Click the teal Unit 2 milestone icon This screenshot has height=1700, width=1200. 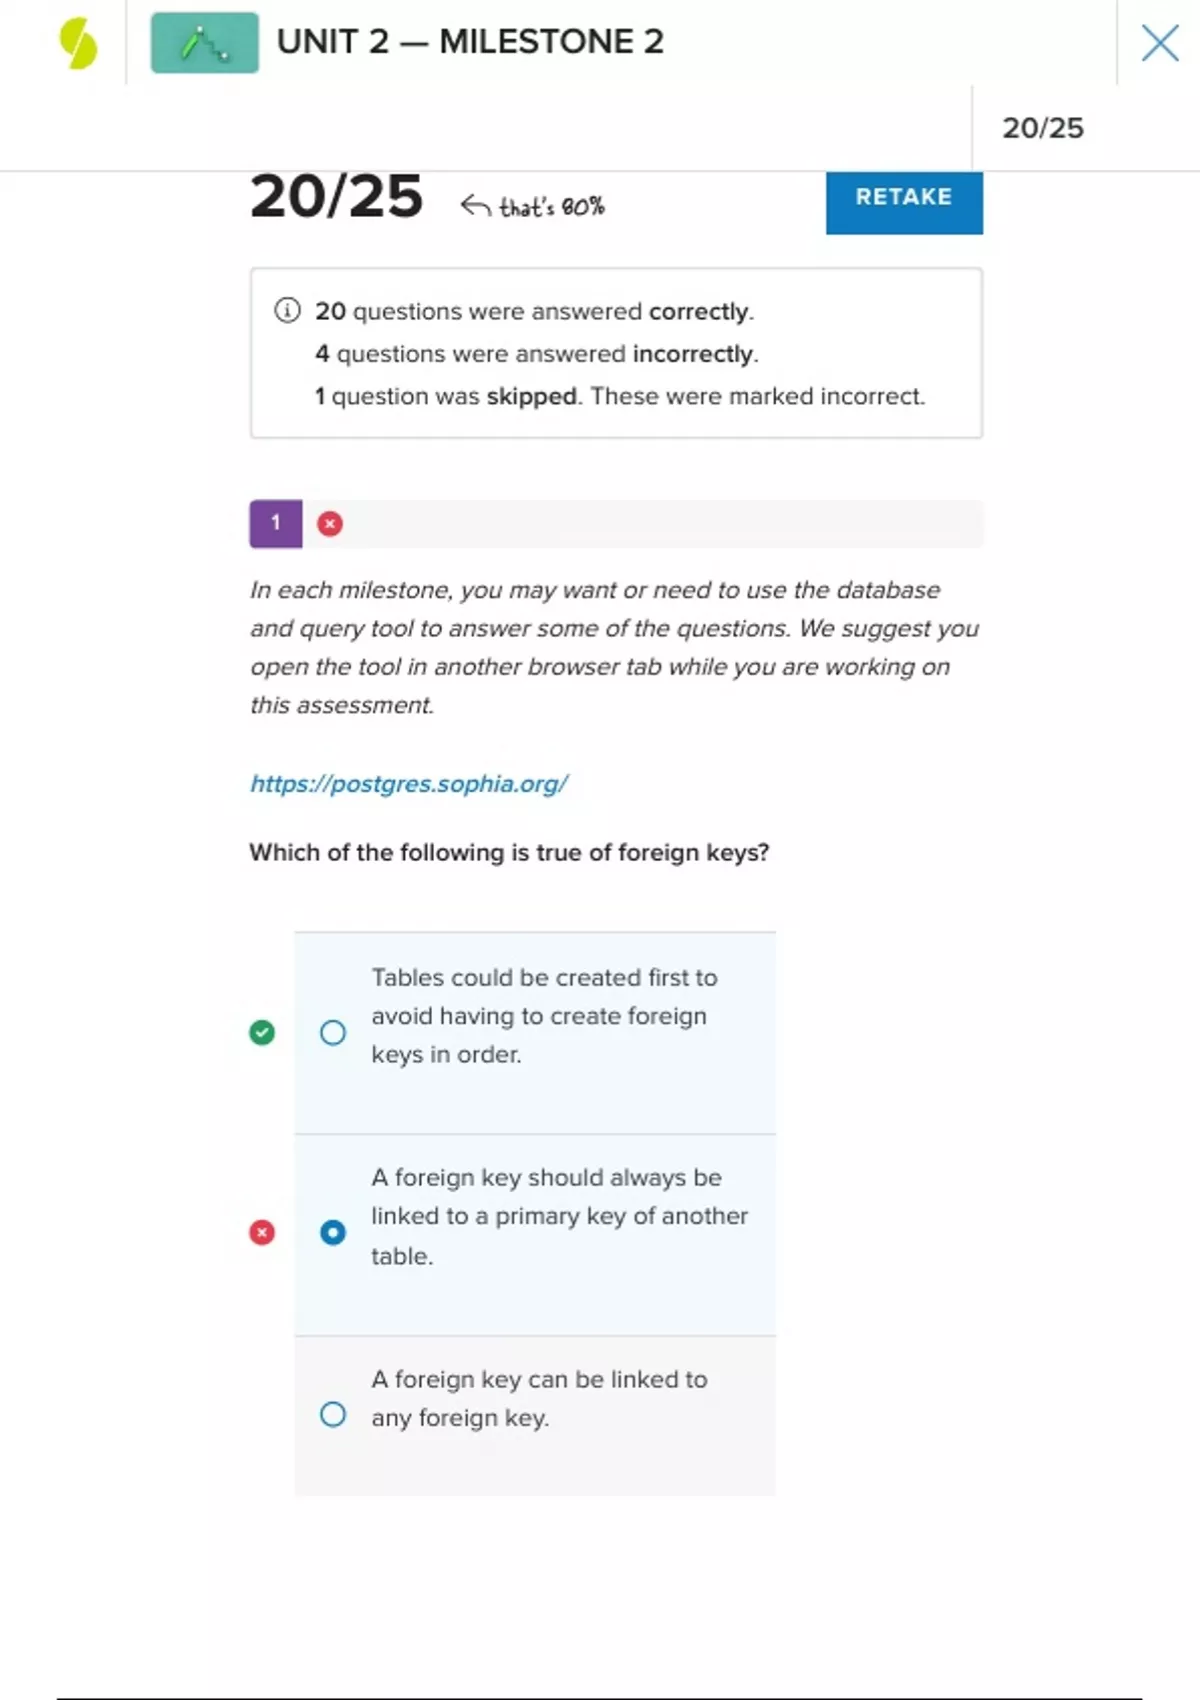(x=204, y=43)
